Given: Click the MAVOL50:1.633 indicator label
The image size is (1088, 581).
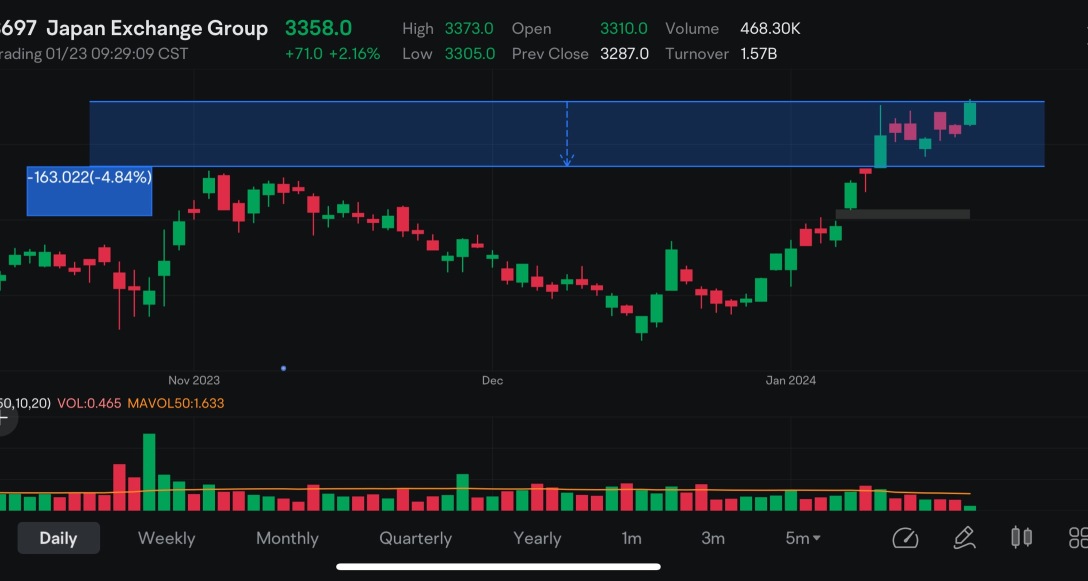Looking at the screenshot, I should point(176,403).
